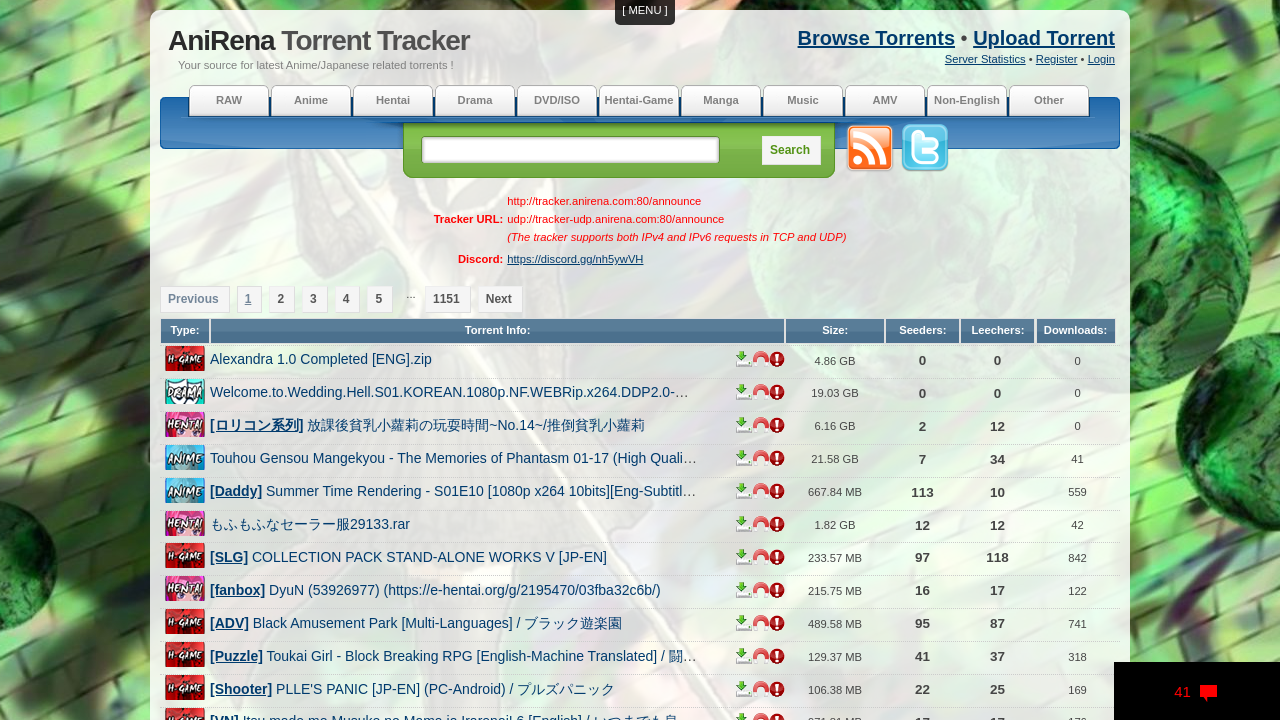
Task: Download torrent for Touhou Gensou Mangekyou
Action: 743,458
